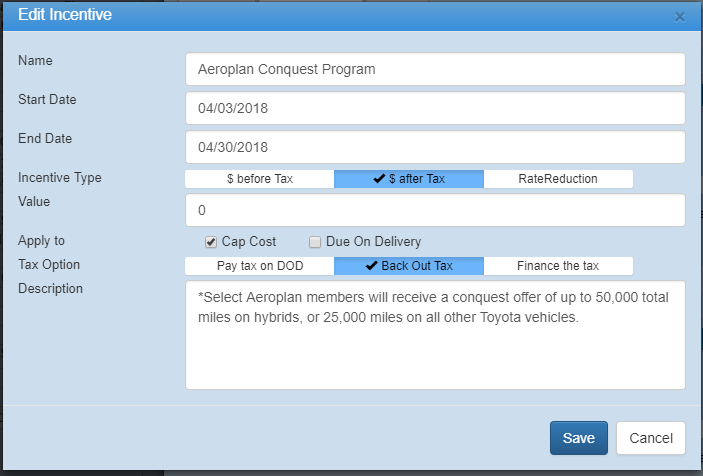The image size is (703, 476).
Task: Click the Name input field
Action: point(435,70)
